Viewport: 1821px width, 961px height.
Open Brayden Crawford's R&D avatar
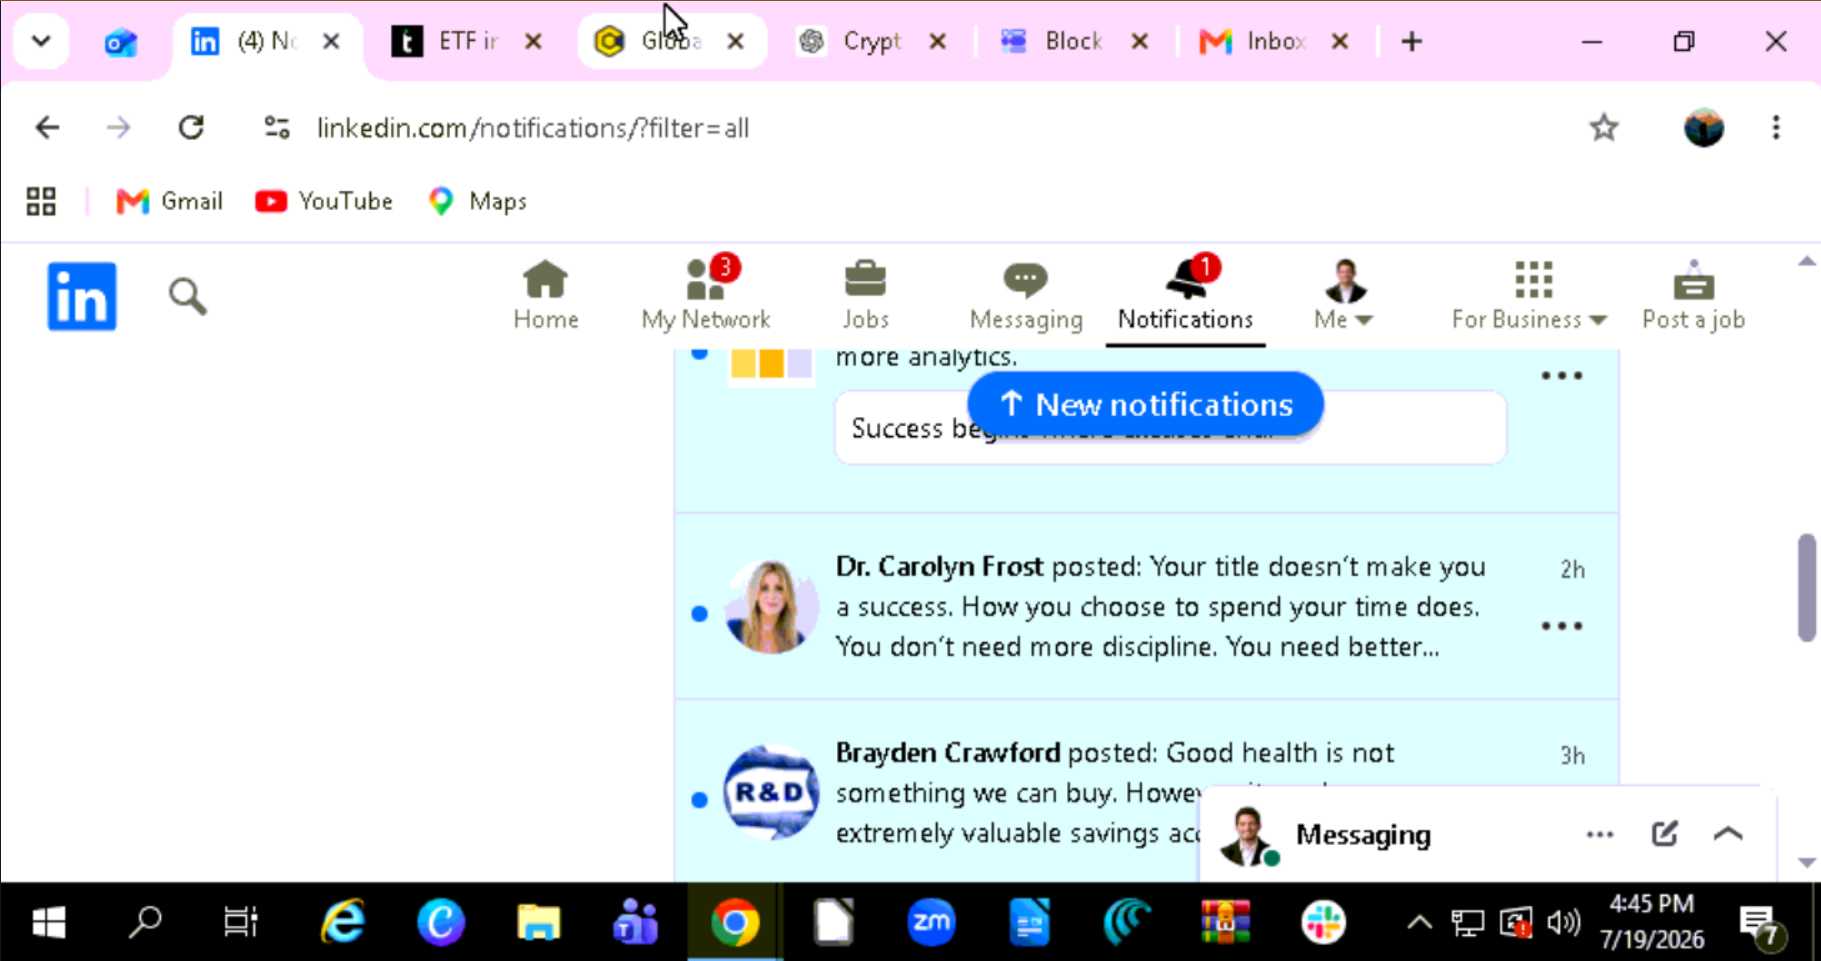tap(770, 793)
